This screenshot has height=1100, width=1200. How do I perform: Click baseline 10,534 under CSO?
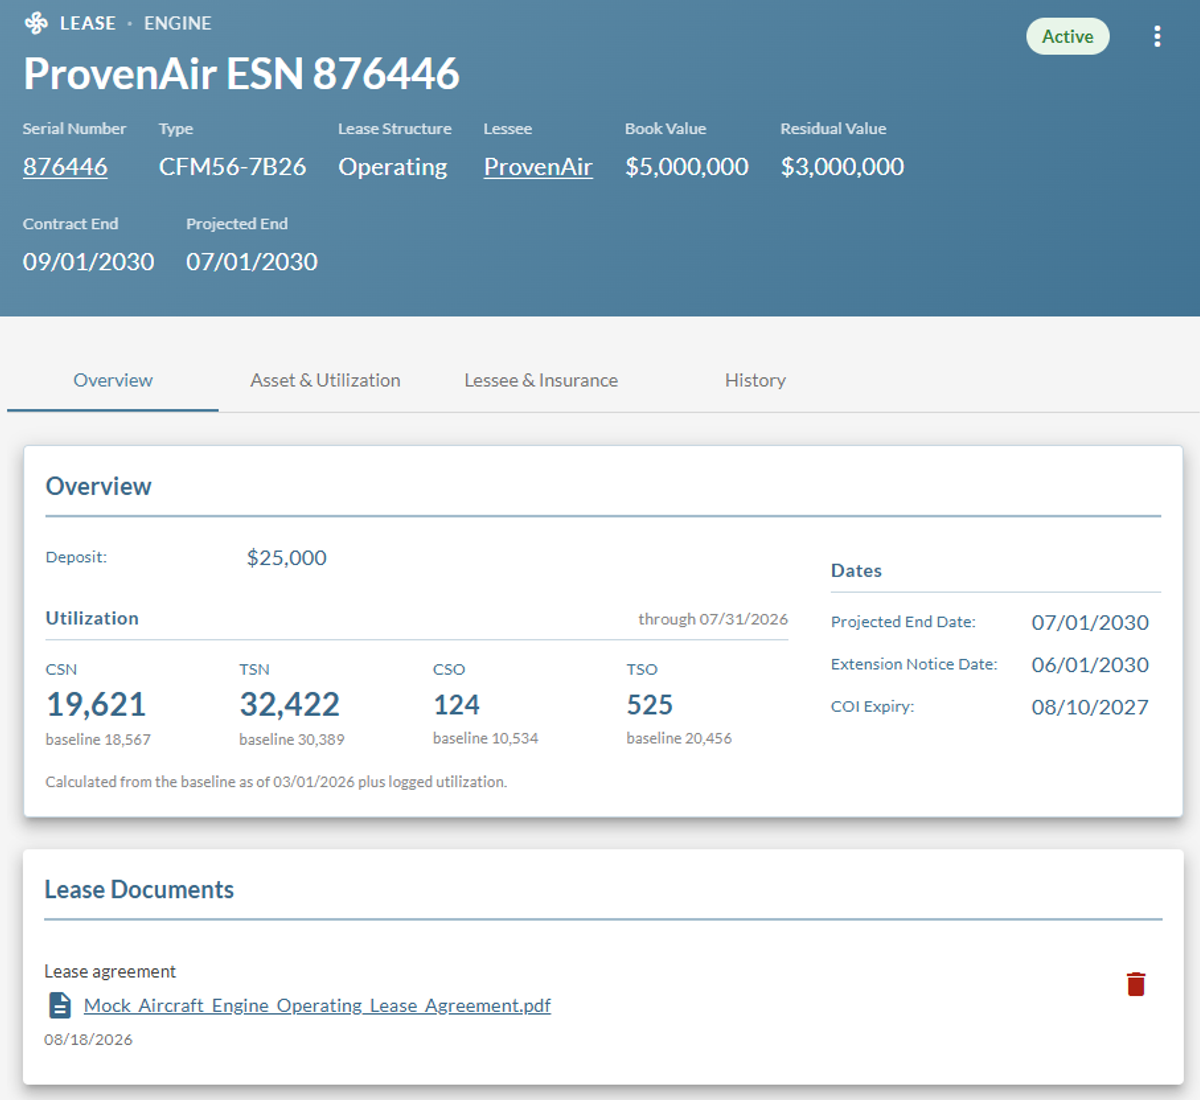[x=485, y=739]
